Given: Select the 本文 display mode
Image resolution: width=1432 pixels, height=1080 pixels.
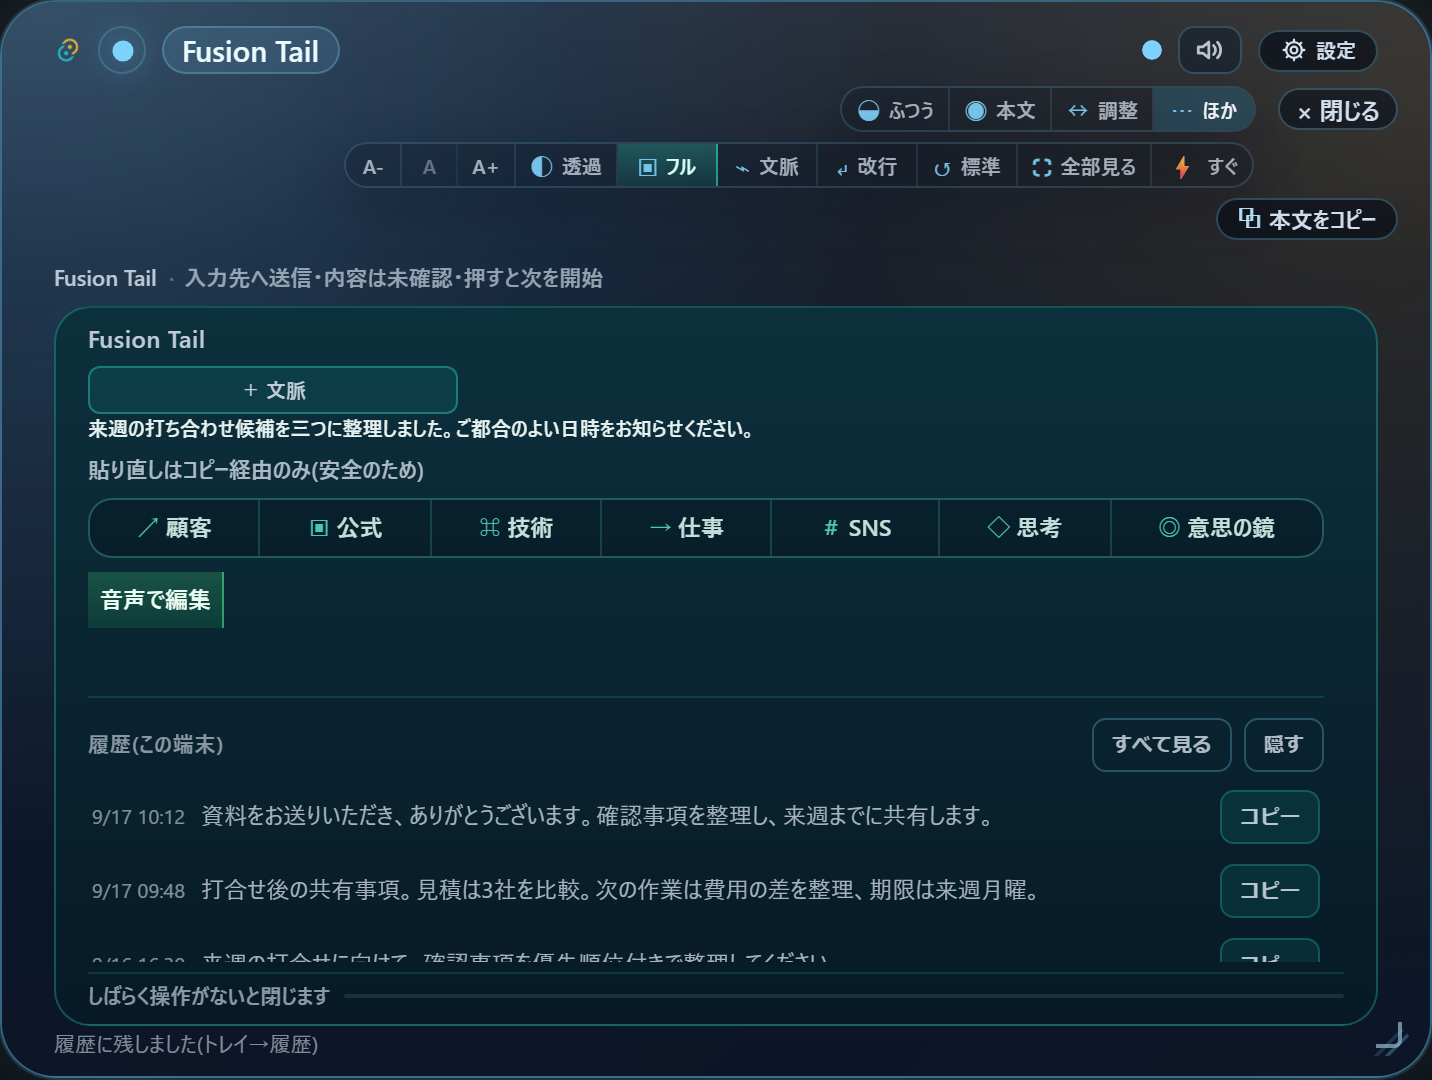Looking at the screenshot, I should point(1000,110).
